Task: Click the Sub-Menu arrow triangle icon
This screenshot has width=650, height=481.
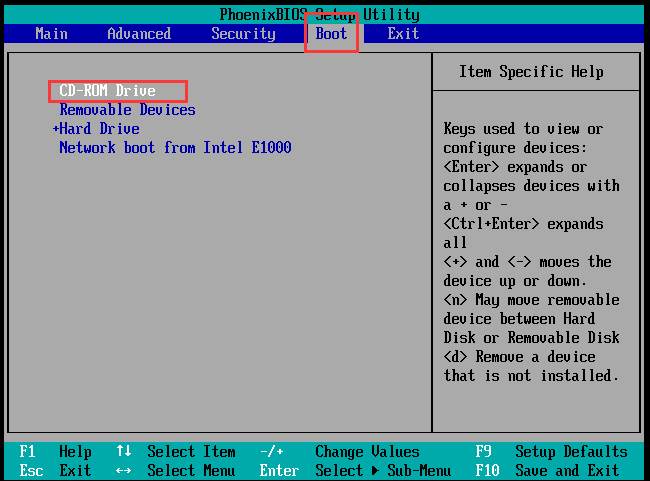Action: click(375, 471)
